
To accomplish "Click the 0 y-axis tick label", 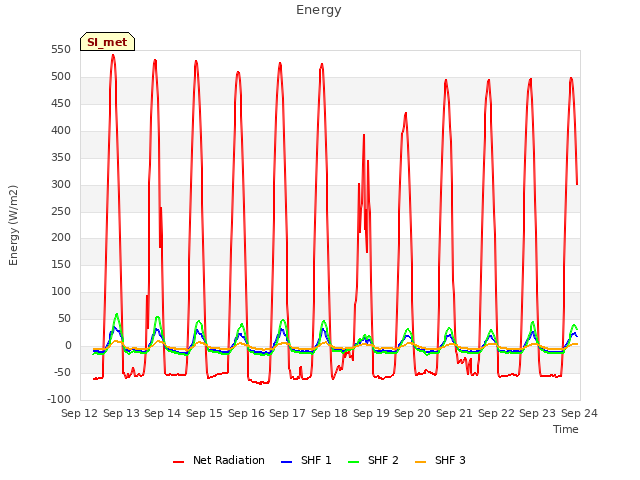I will click(x=68, y=345).
